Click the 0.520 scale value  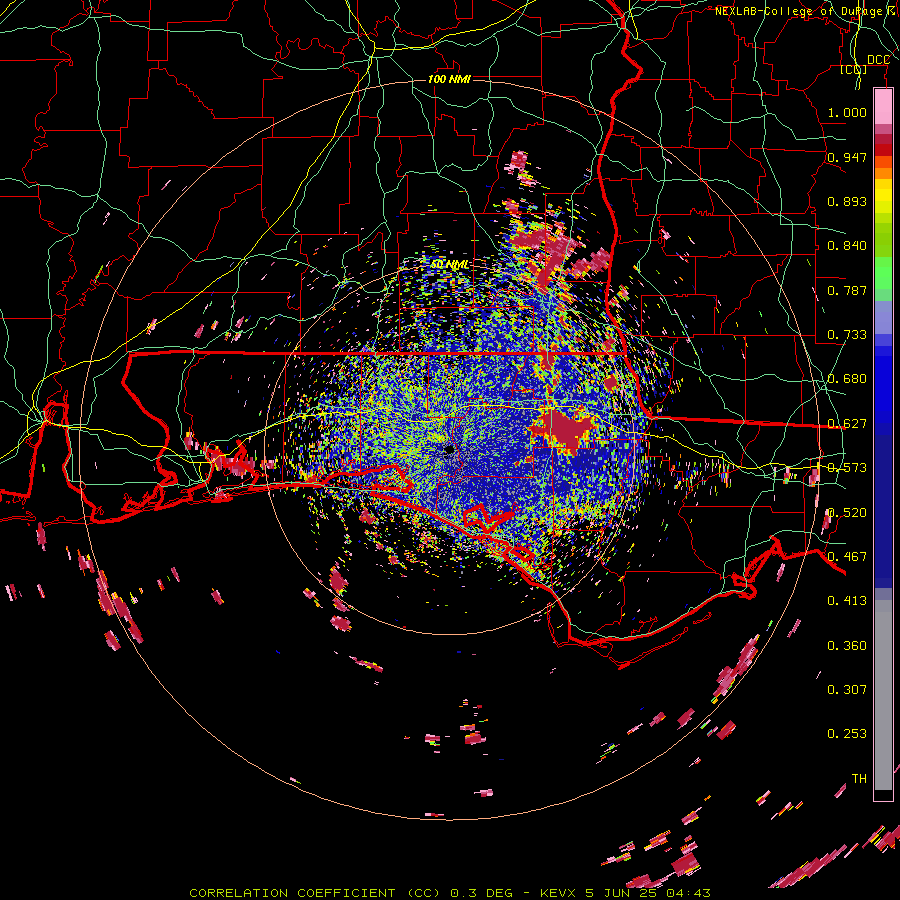click(x=847, y=513)
